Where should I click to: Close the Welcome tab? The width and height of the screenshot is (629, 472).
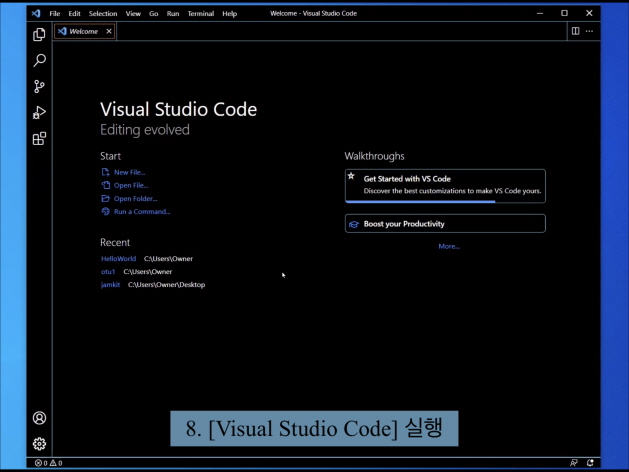tap(109, 31)
